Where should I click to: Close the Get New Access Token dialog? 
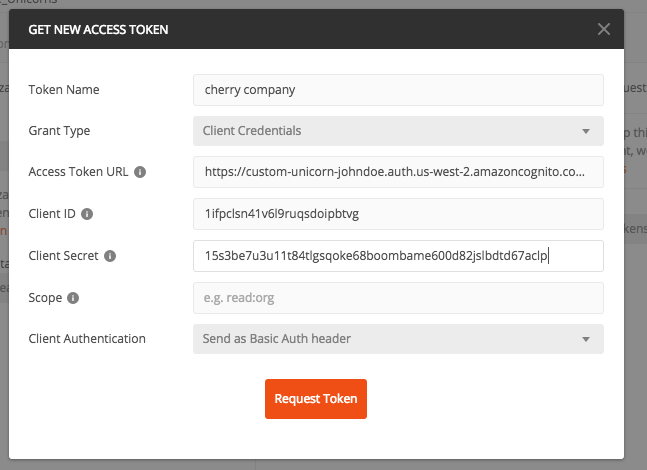pos(604,29)
